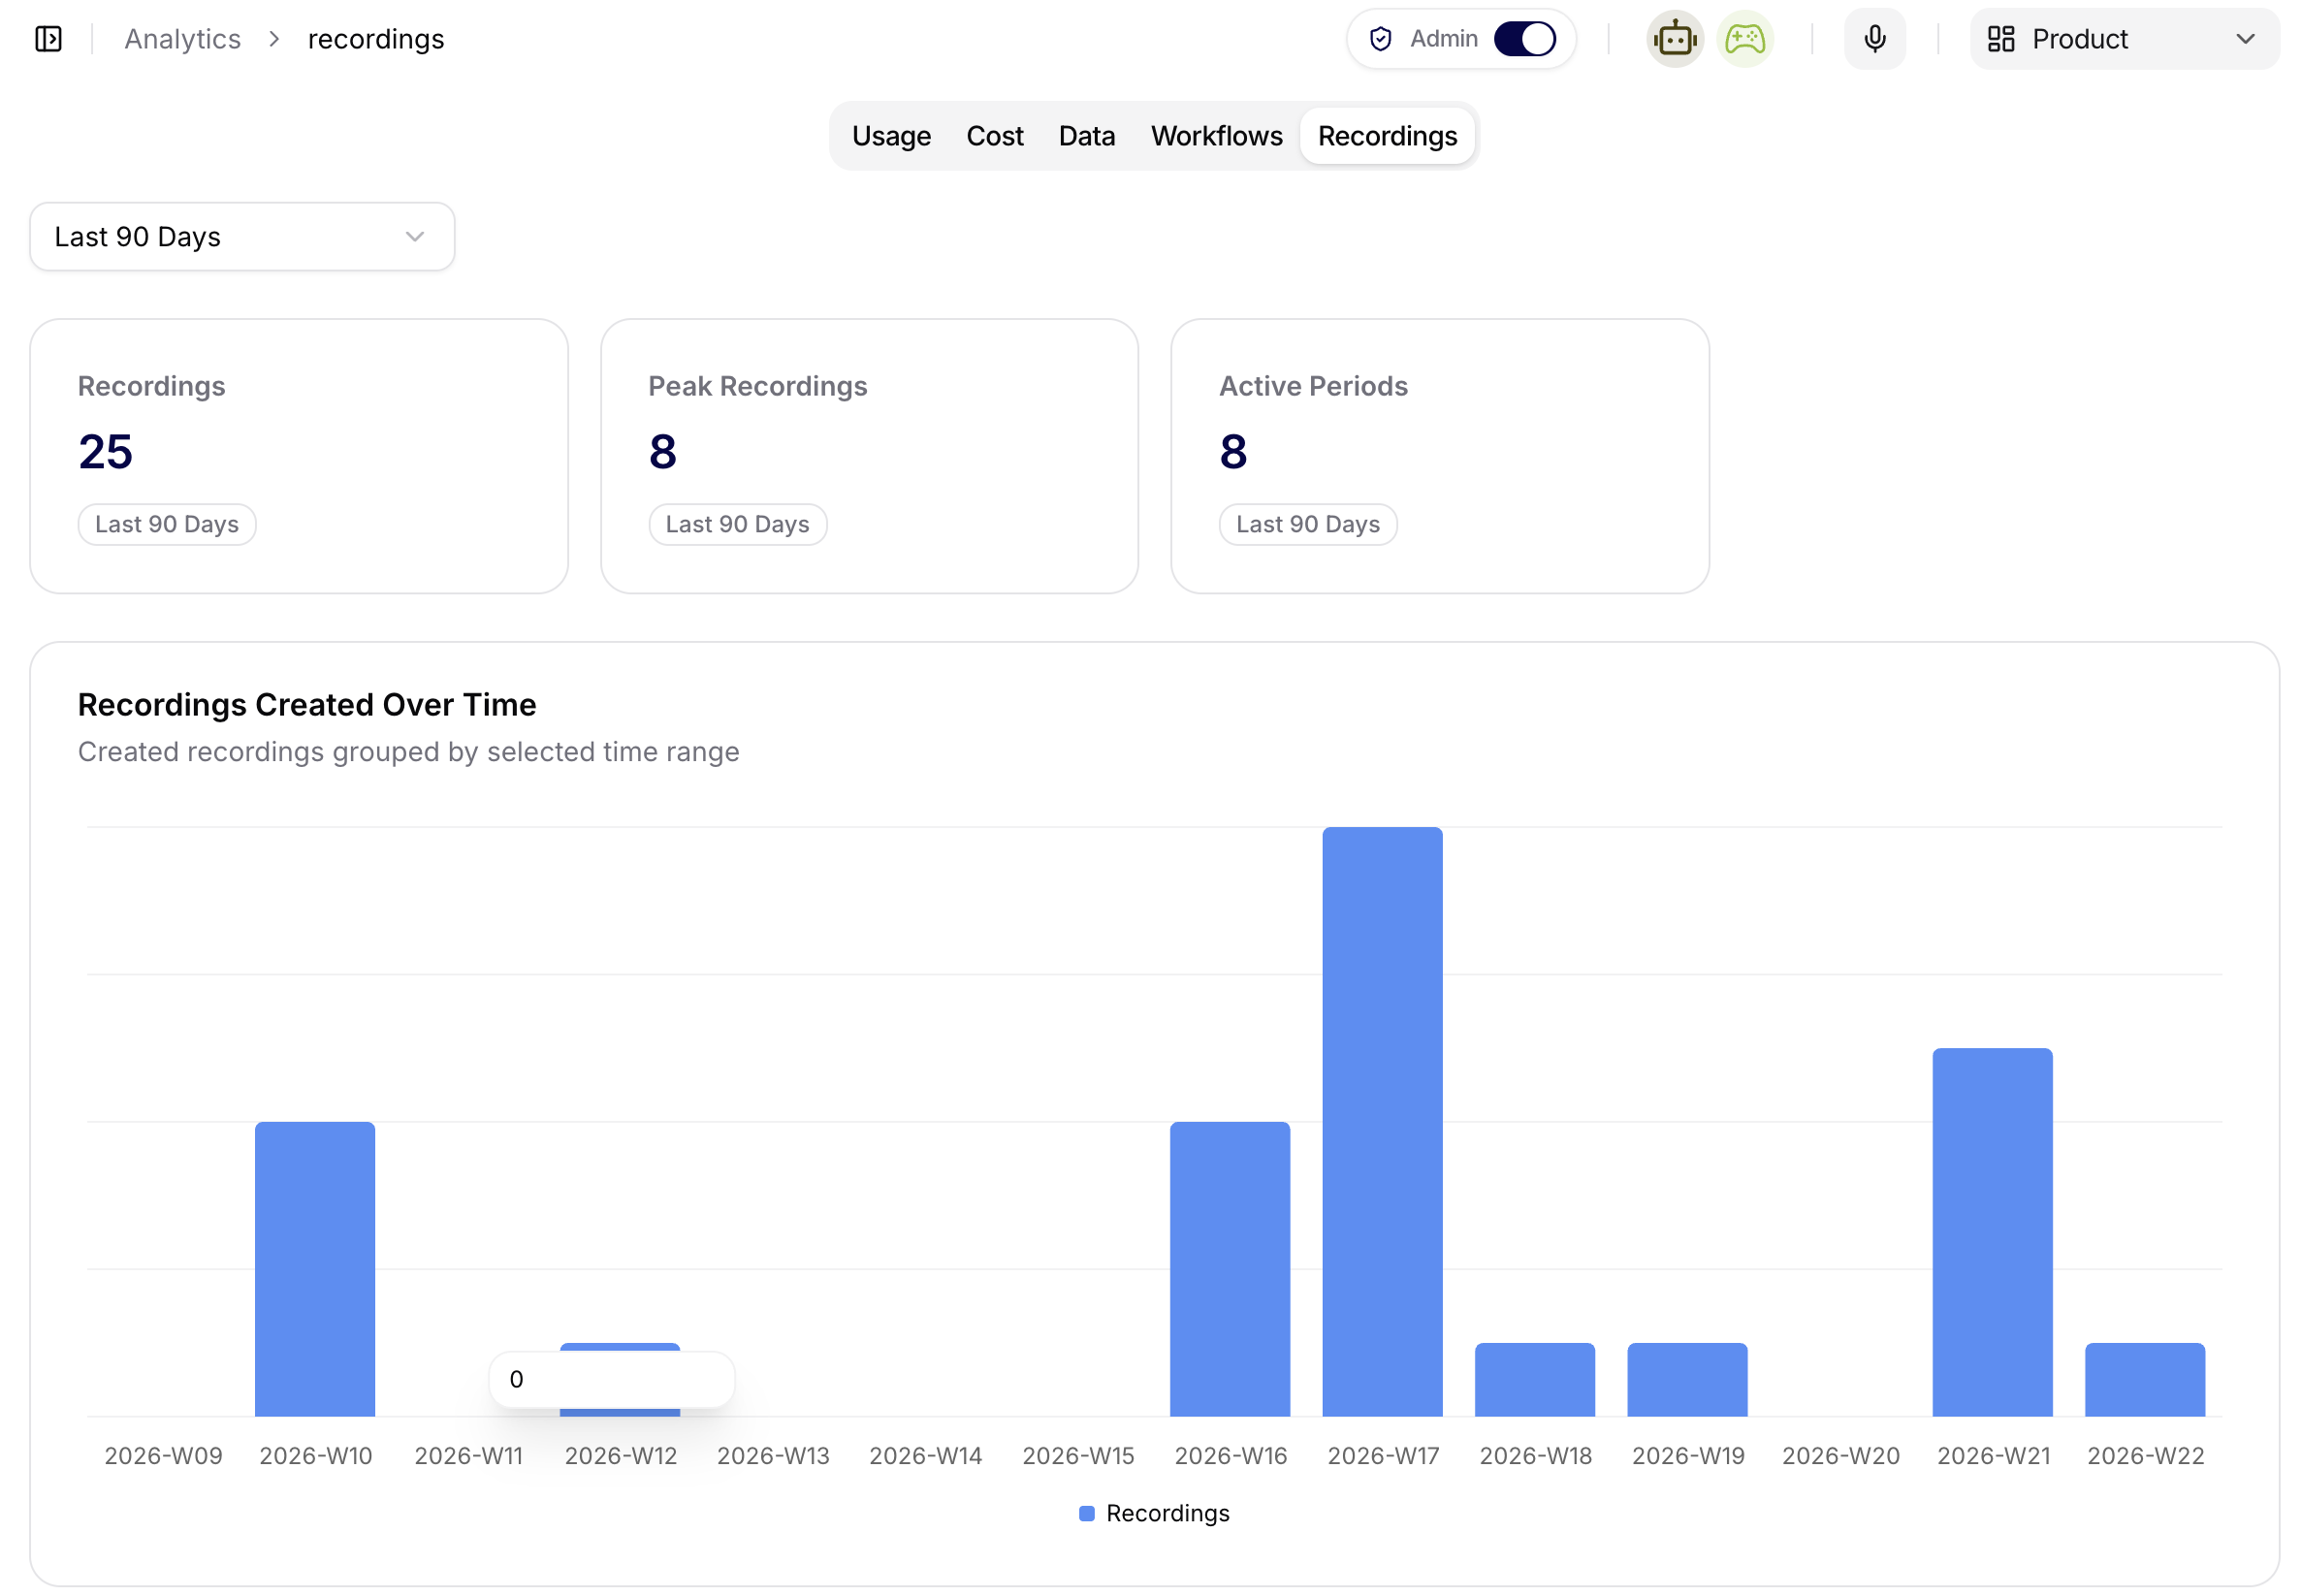Toggle the sidebar panel icon
2302x1596 pixels.
[48, 39]
